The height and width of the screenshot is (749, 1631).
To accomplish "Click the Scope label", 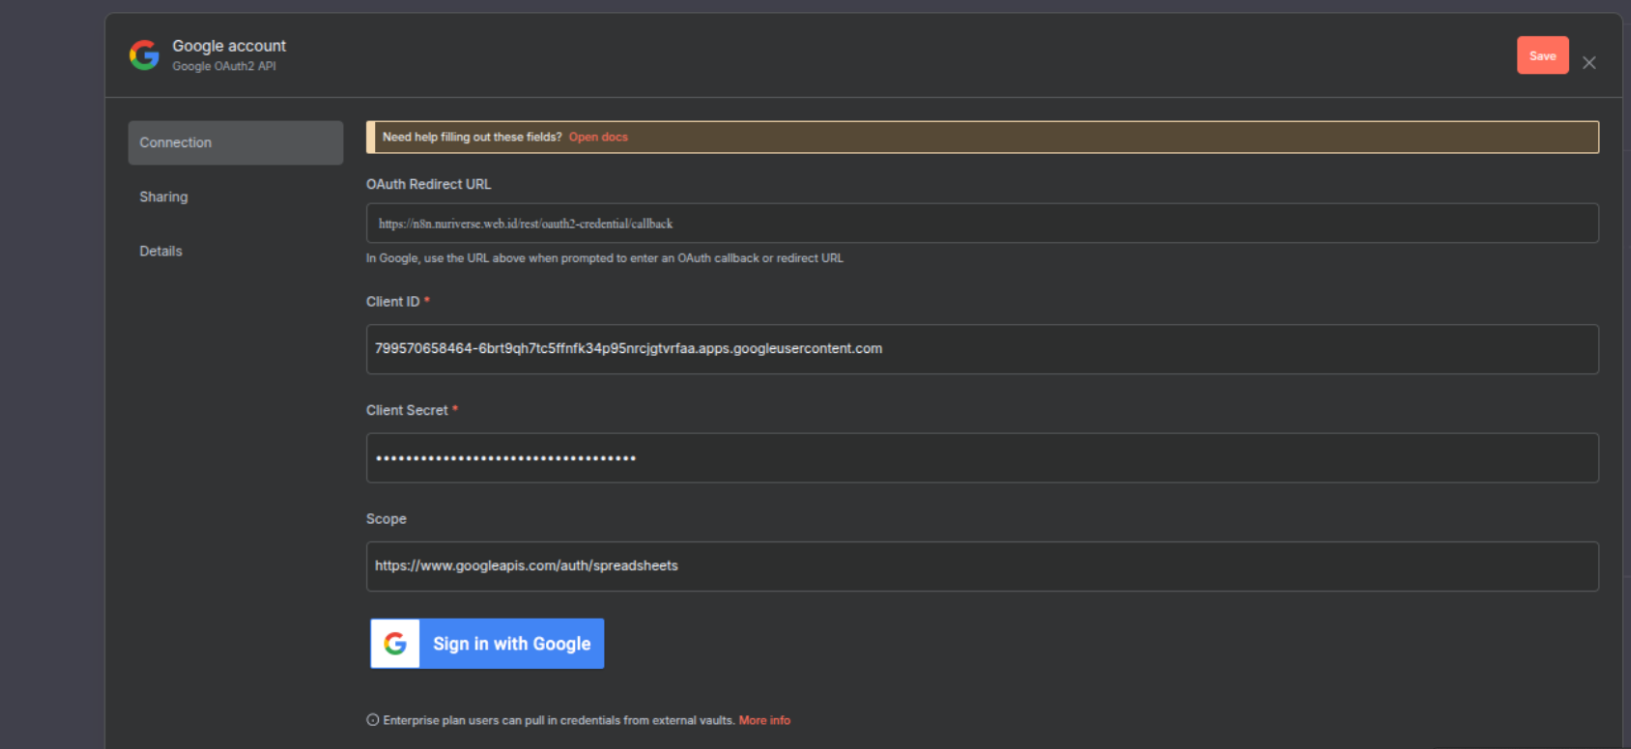I will coord(386,519).
